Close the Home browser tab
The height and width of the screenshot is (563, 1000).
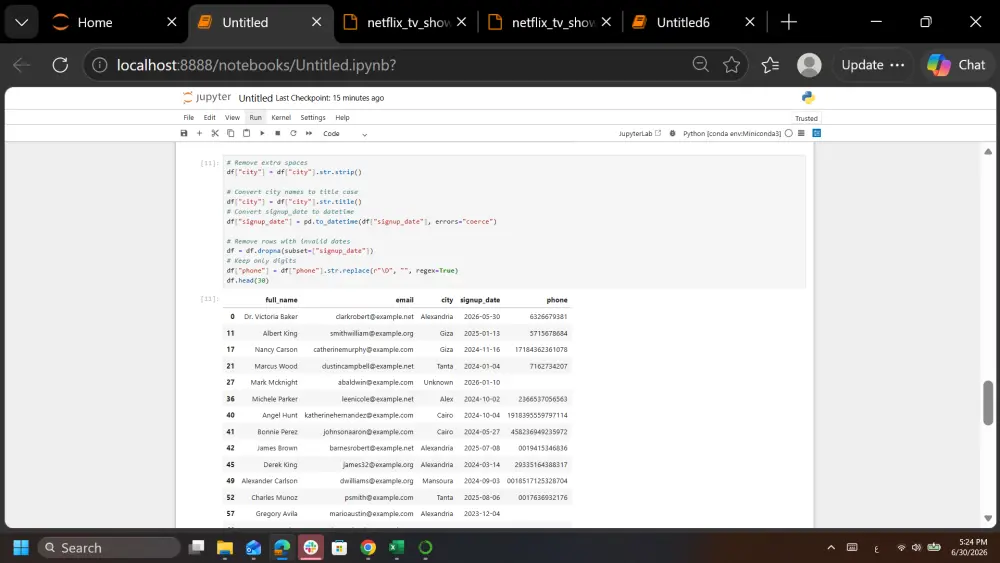pos(172,22)
